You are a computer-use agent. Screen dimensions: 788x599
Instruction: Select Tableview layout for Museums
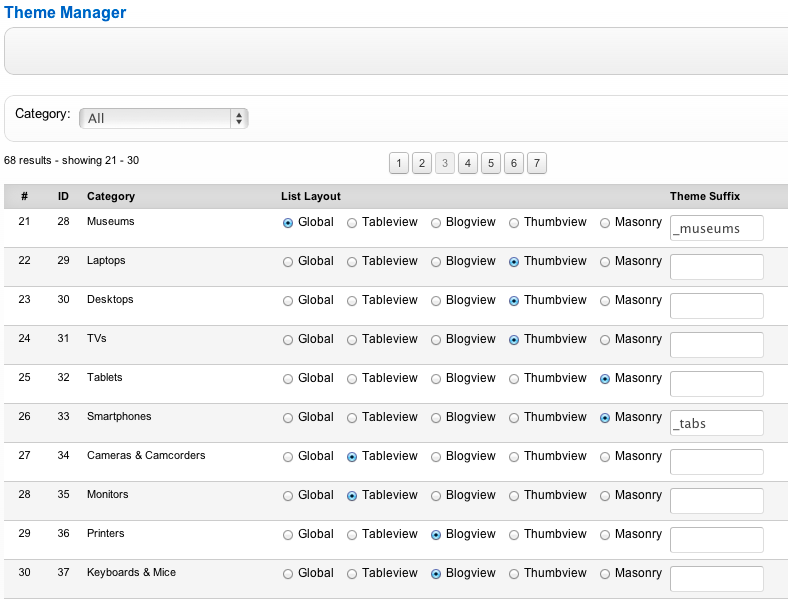tap(352, 223)
